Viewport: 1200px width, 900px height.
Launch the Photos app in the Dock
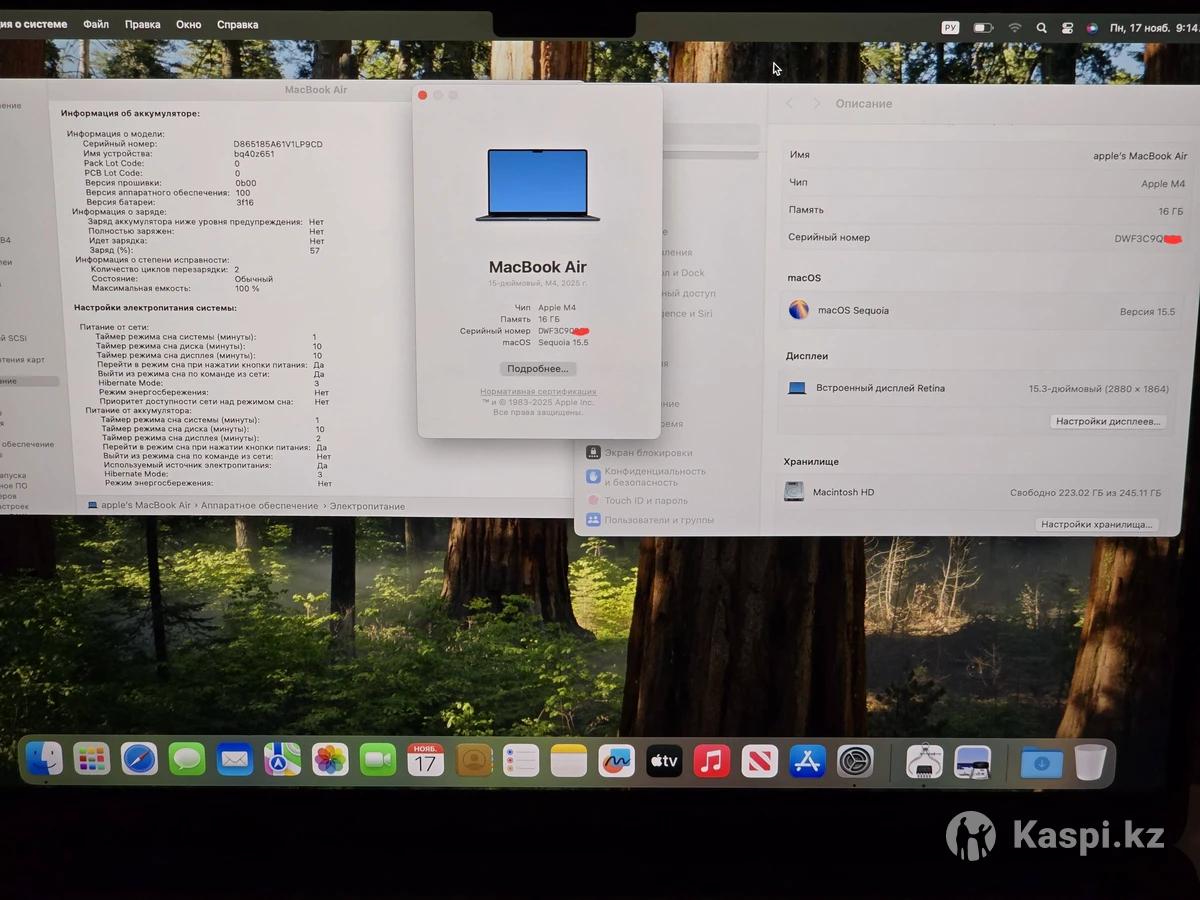click(330, 760)
